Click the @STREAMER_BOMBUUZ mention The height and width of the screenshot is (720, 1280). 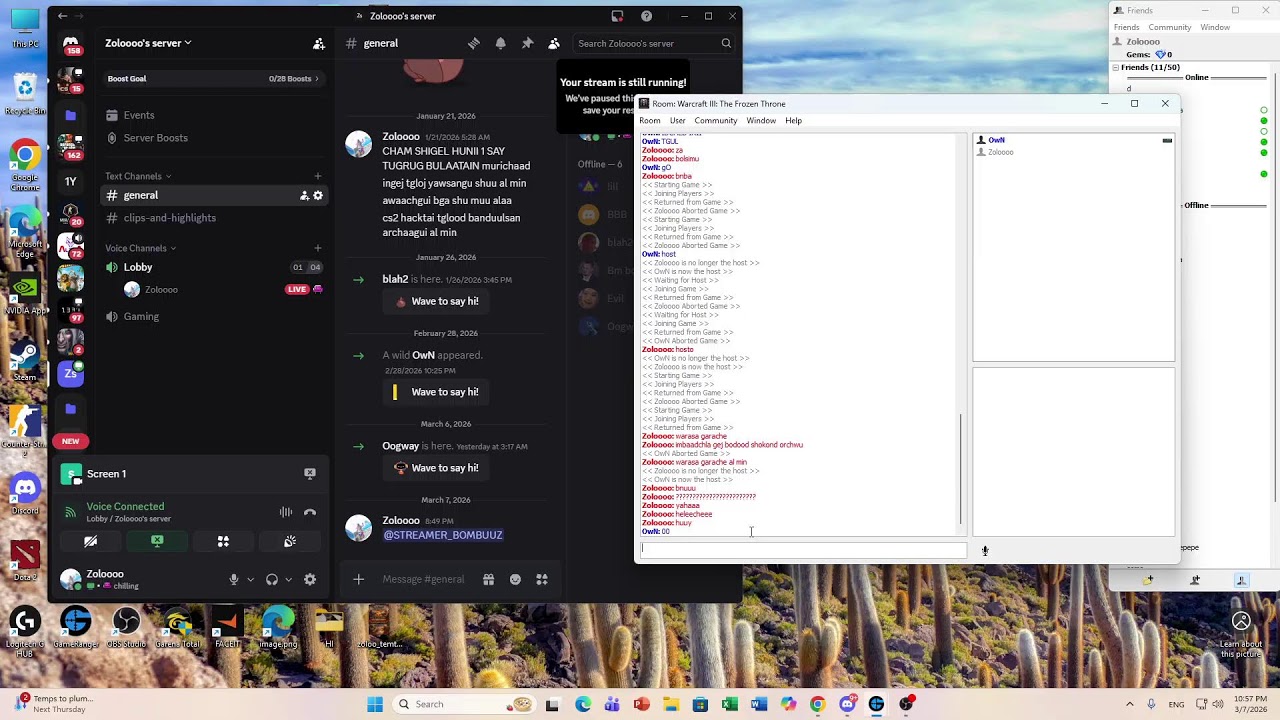(x=443, y=535)
